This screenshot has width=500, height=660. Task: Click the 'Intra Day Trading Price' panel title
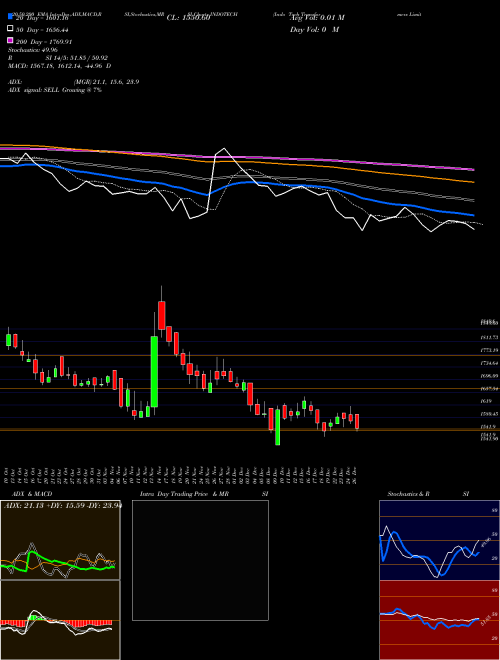click(174, 494)
